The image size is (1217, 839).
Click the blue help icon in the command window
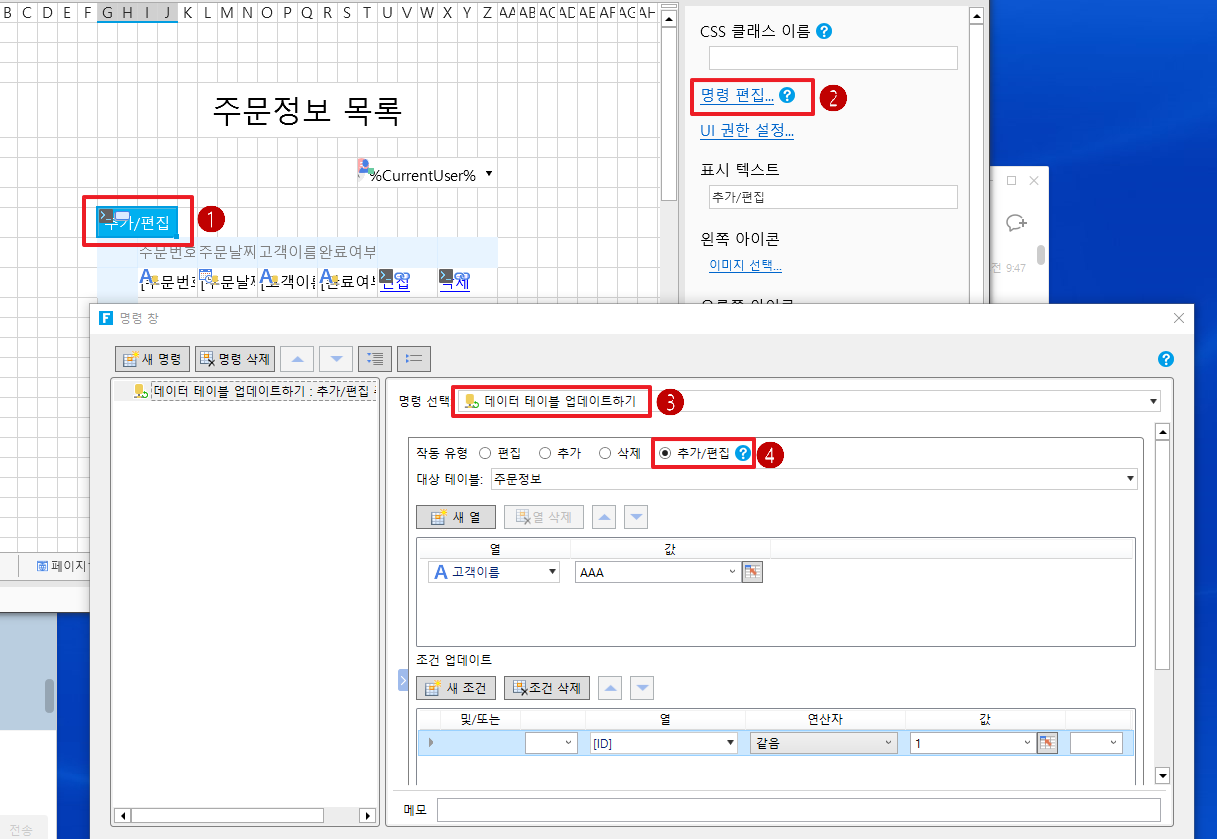(1165, 359)
